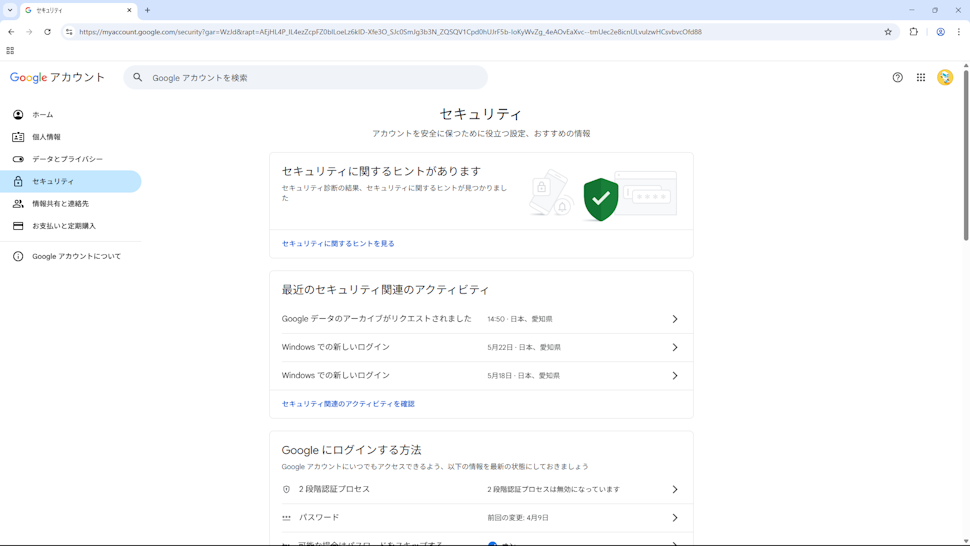Screen dimensions: 970x546
Task: Click the 情報共有と連絡先 people icon
Action: coord(18,203)
